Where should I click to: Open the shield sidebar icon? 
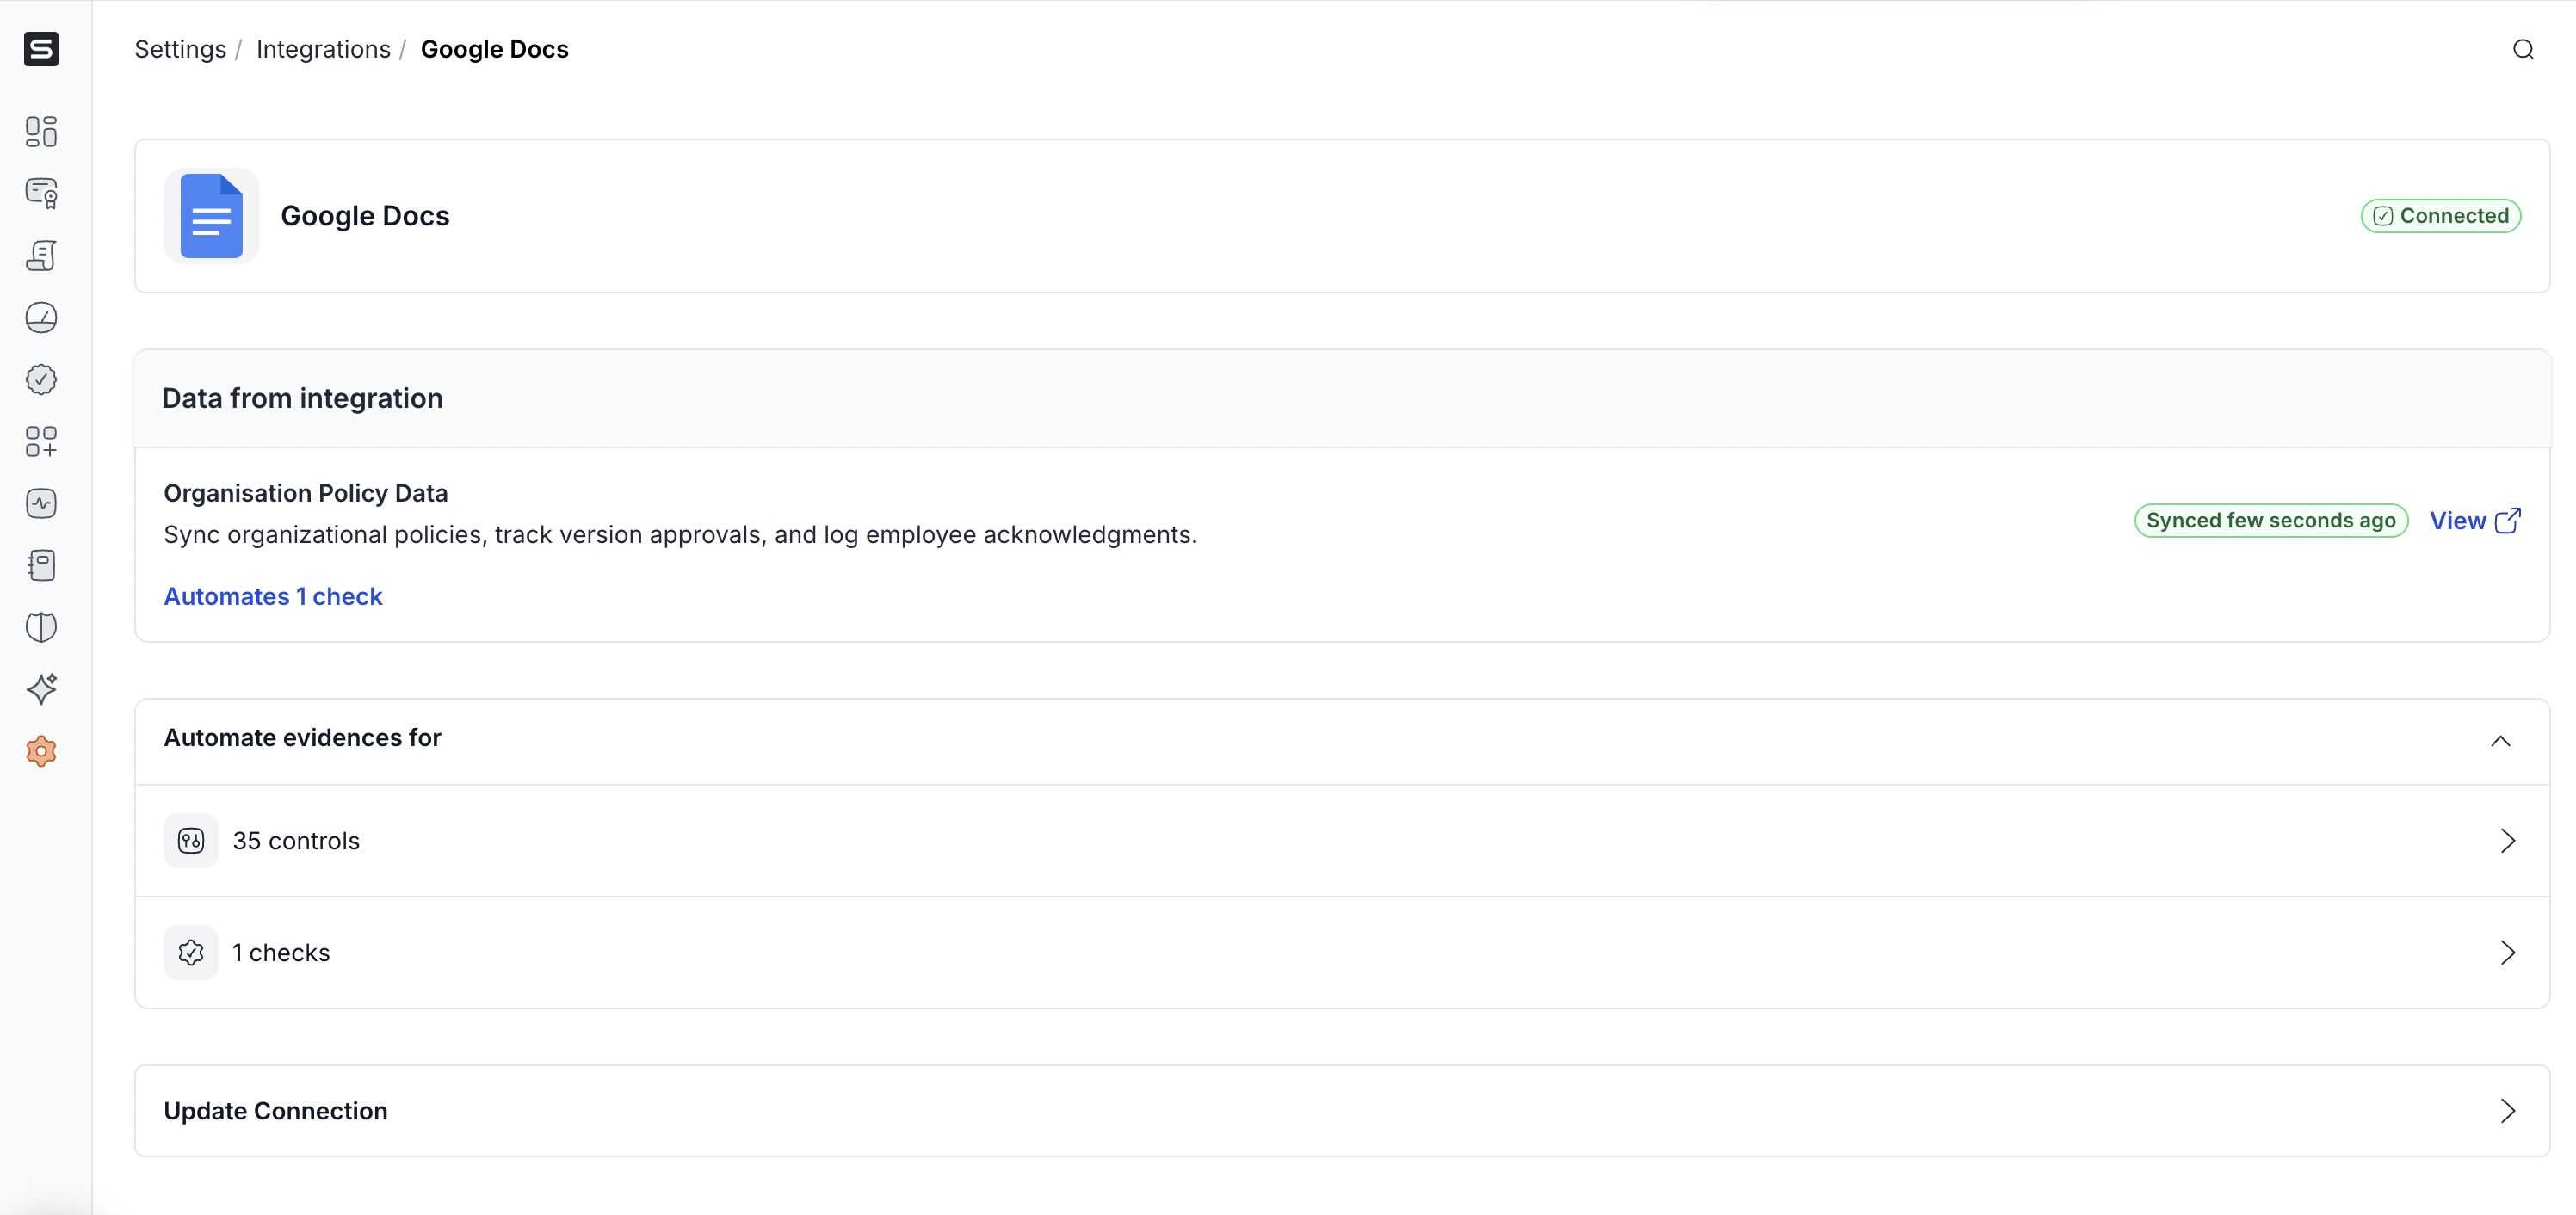pos(41,627)
